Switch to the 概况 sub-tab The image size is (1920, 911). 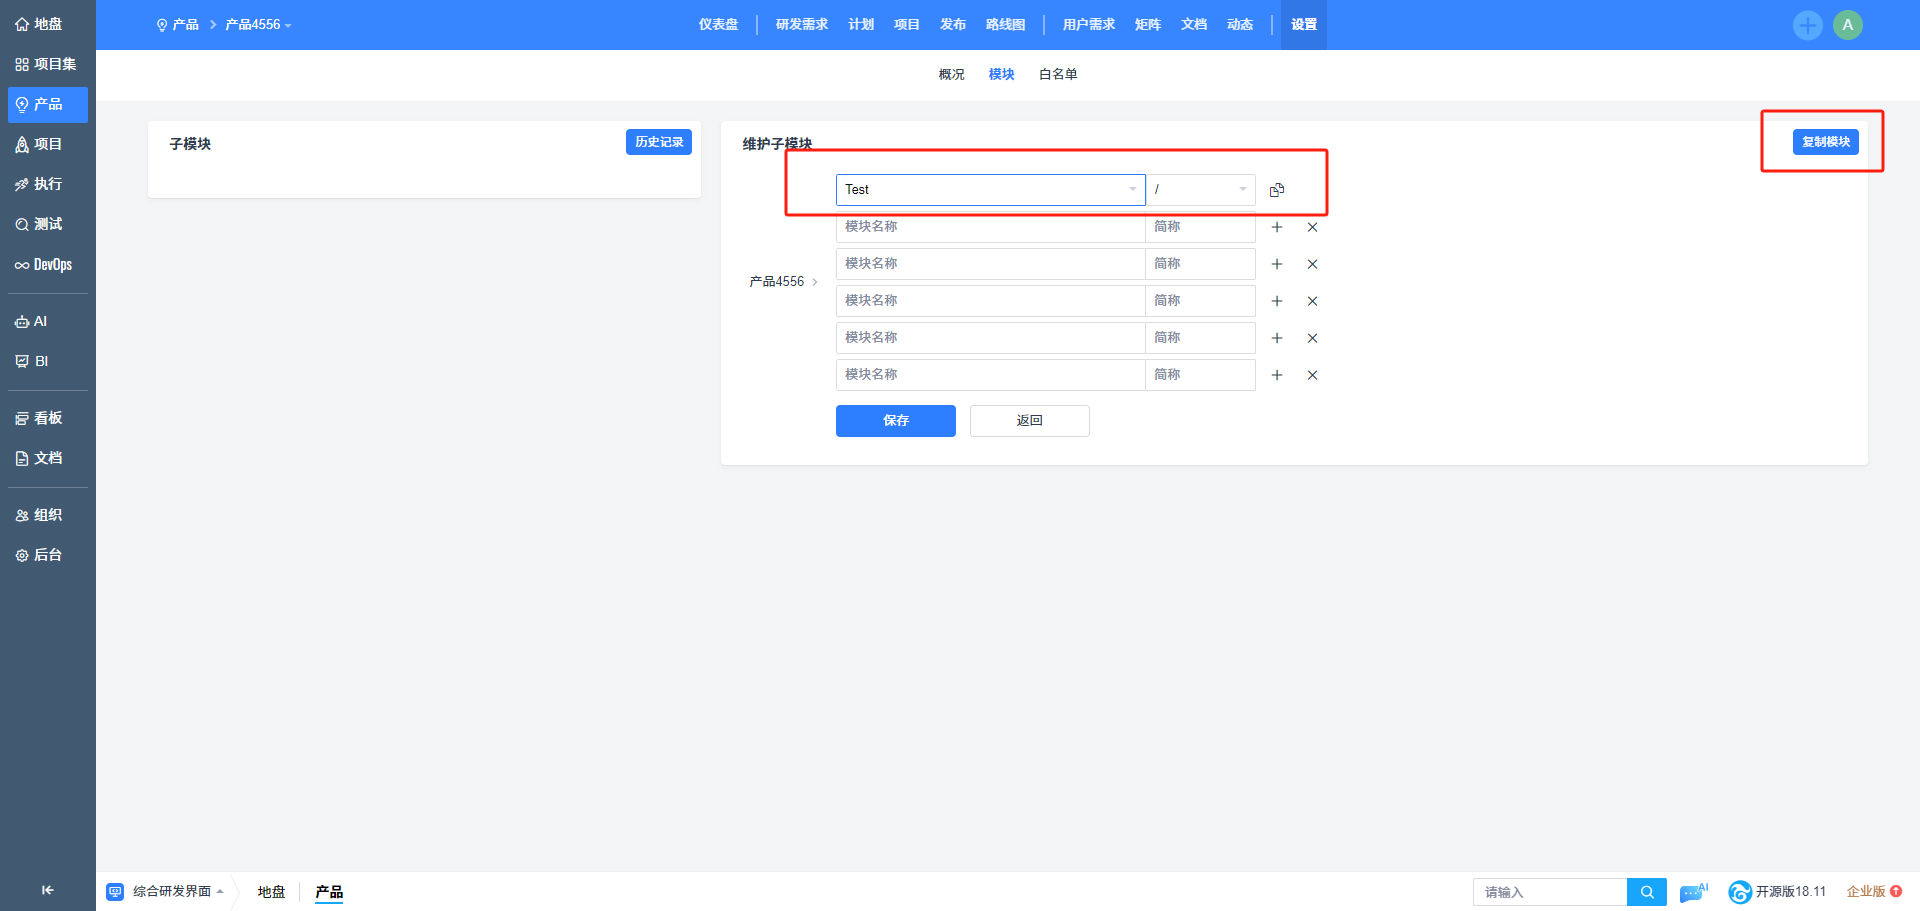(x=952, y=75)
